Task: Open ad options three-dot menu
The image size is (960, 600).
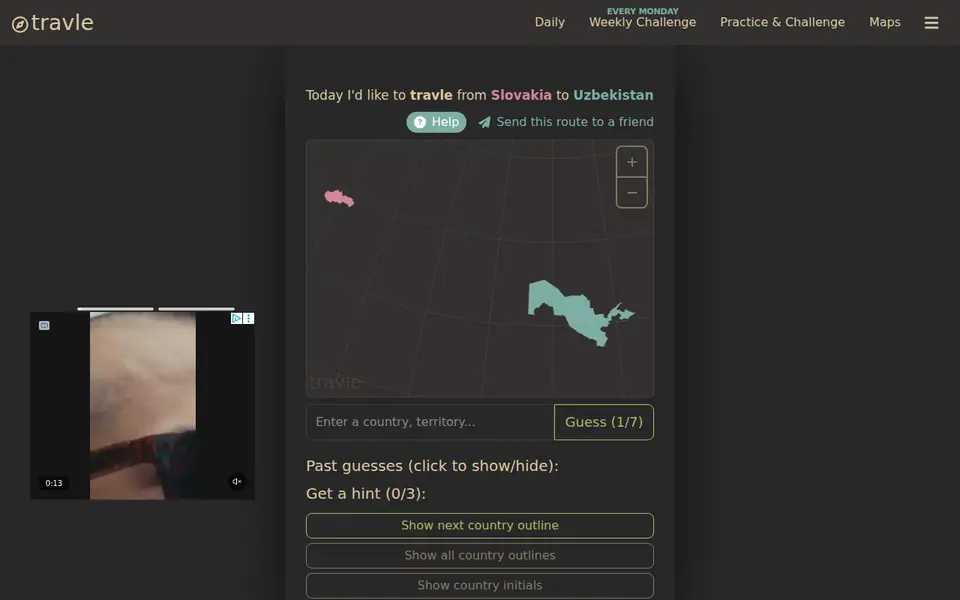Action: (249, 318)
